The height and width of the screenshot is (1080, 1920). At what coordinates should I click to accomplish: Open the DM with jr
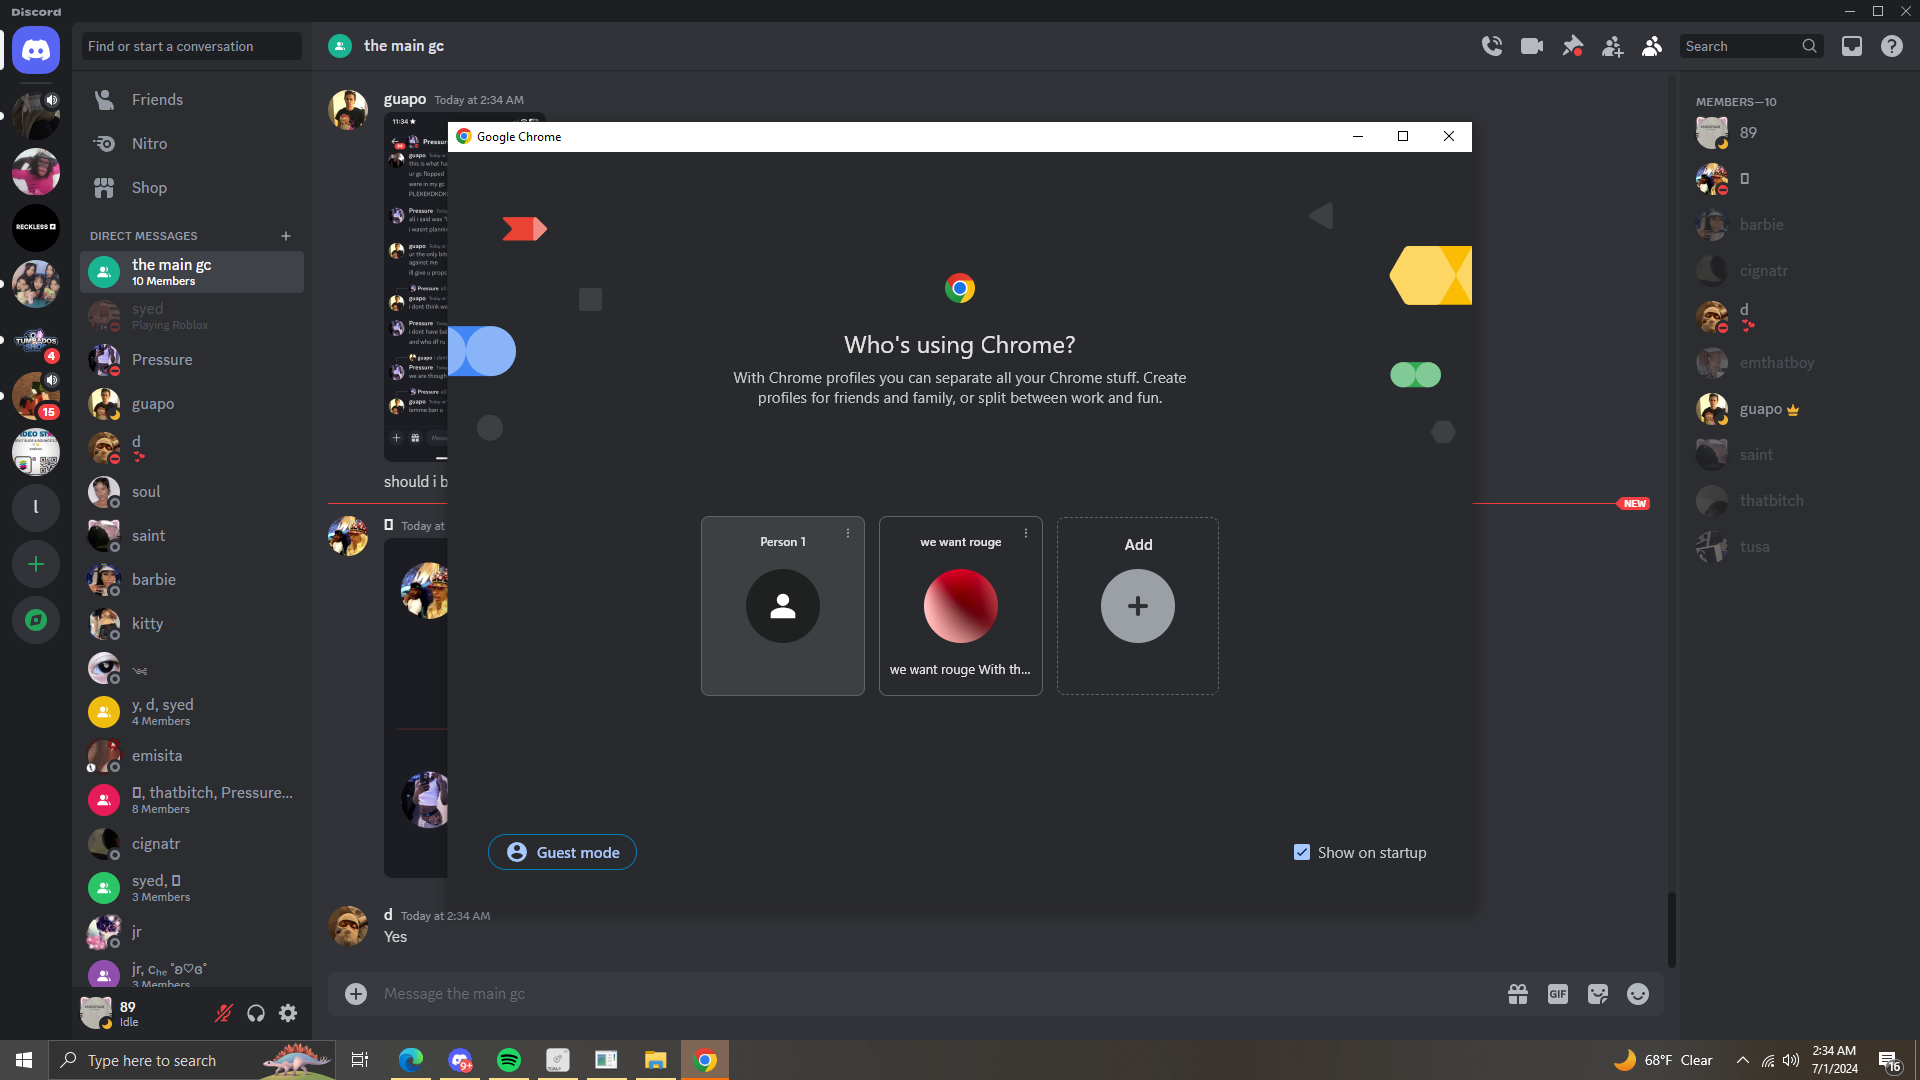(x=192, y=932)
